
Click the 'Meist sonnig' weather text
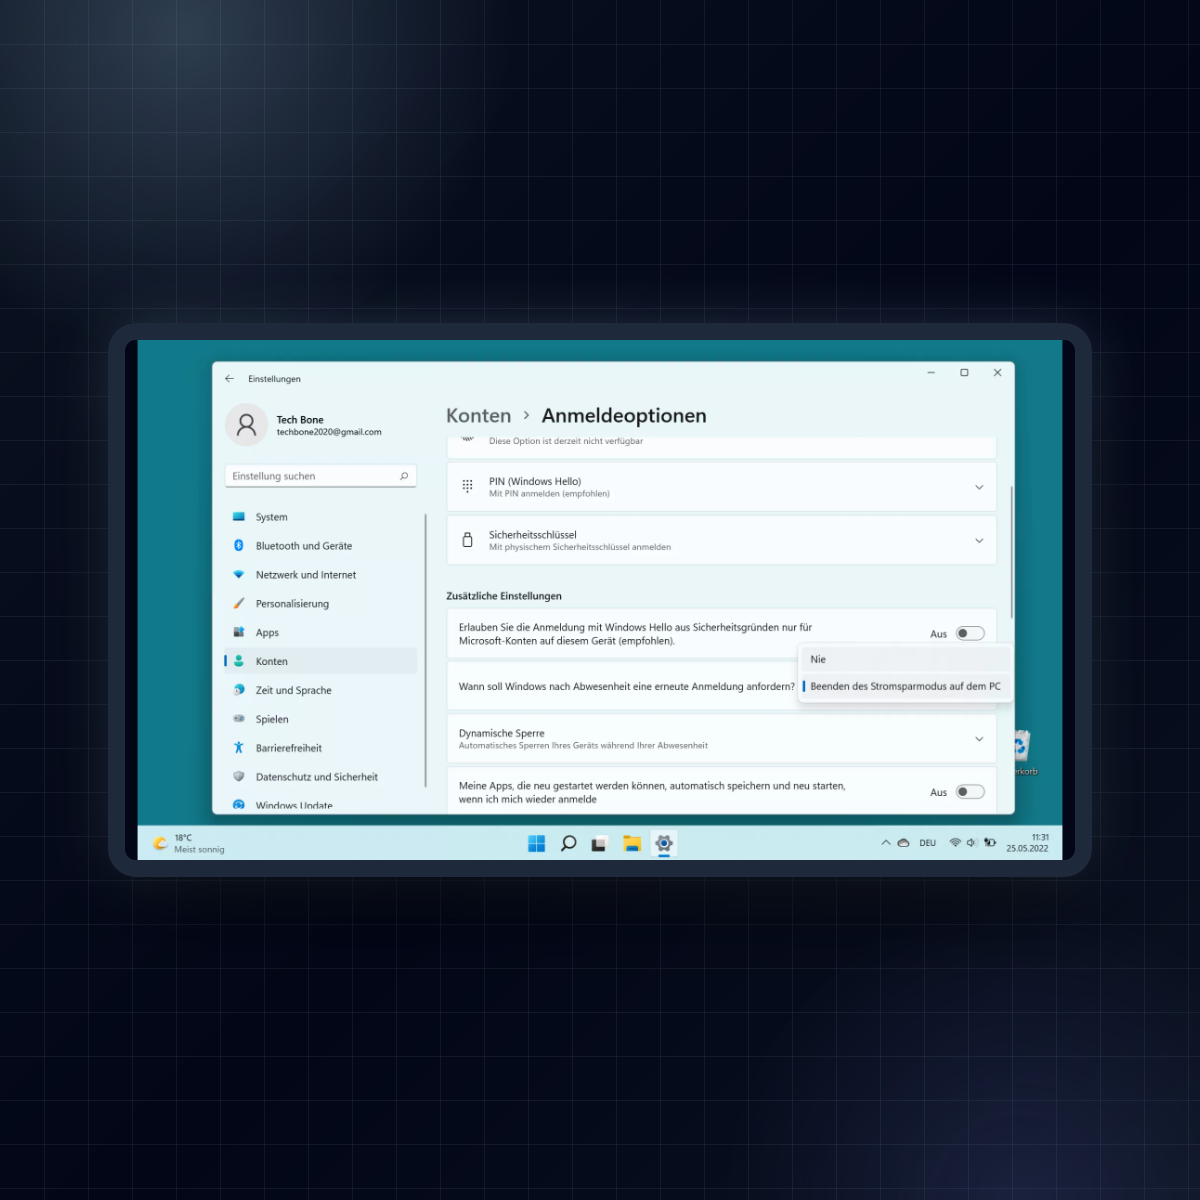click(x=199, y=850)
